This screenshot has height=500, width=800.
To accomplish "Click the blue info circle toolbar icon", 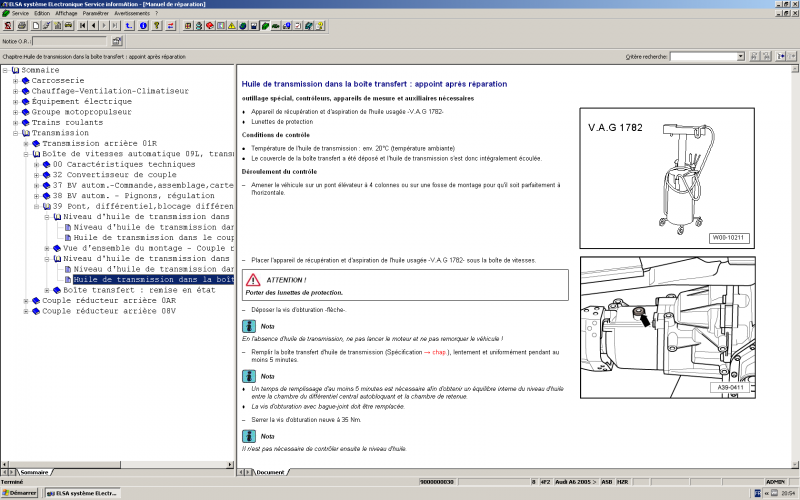I will [143, 25].
